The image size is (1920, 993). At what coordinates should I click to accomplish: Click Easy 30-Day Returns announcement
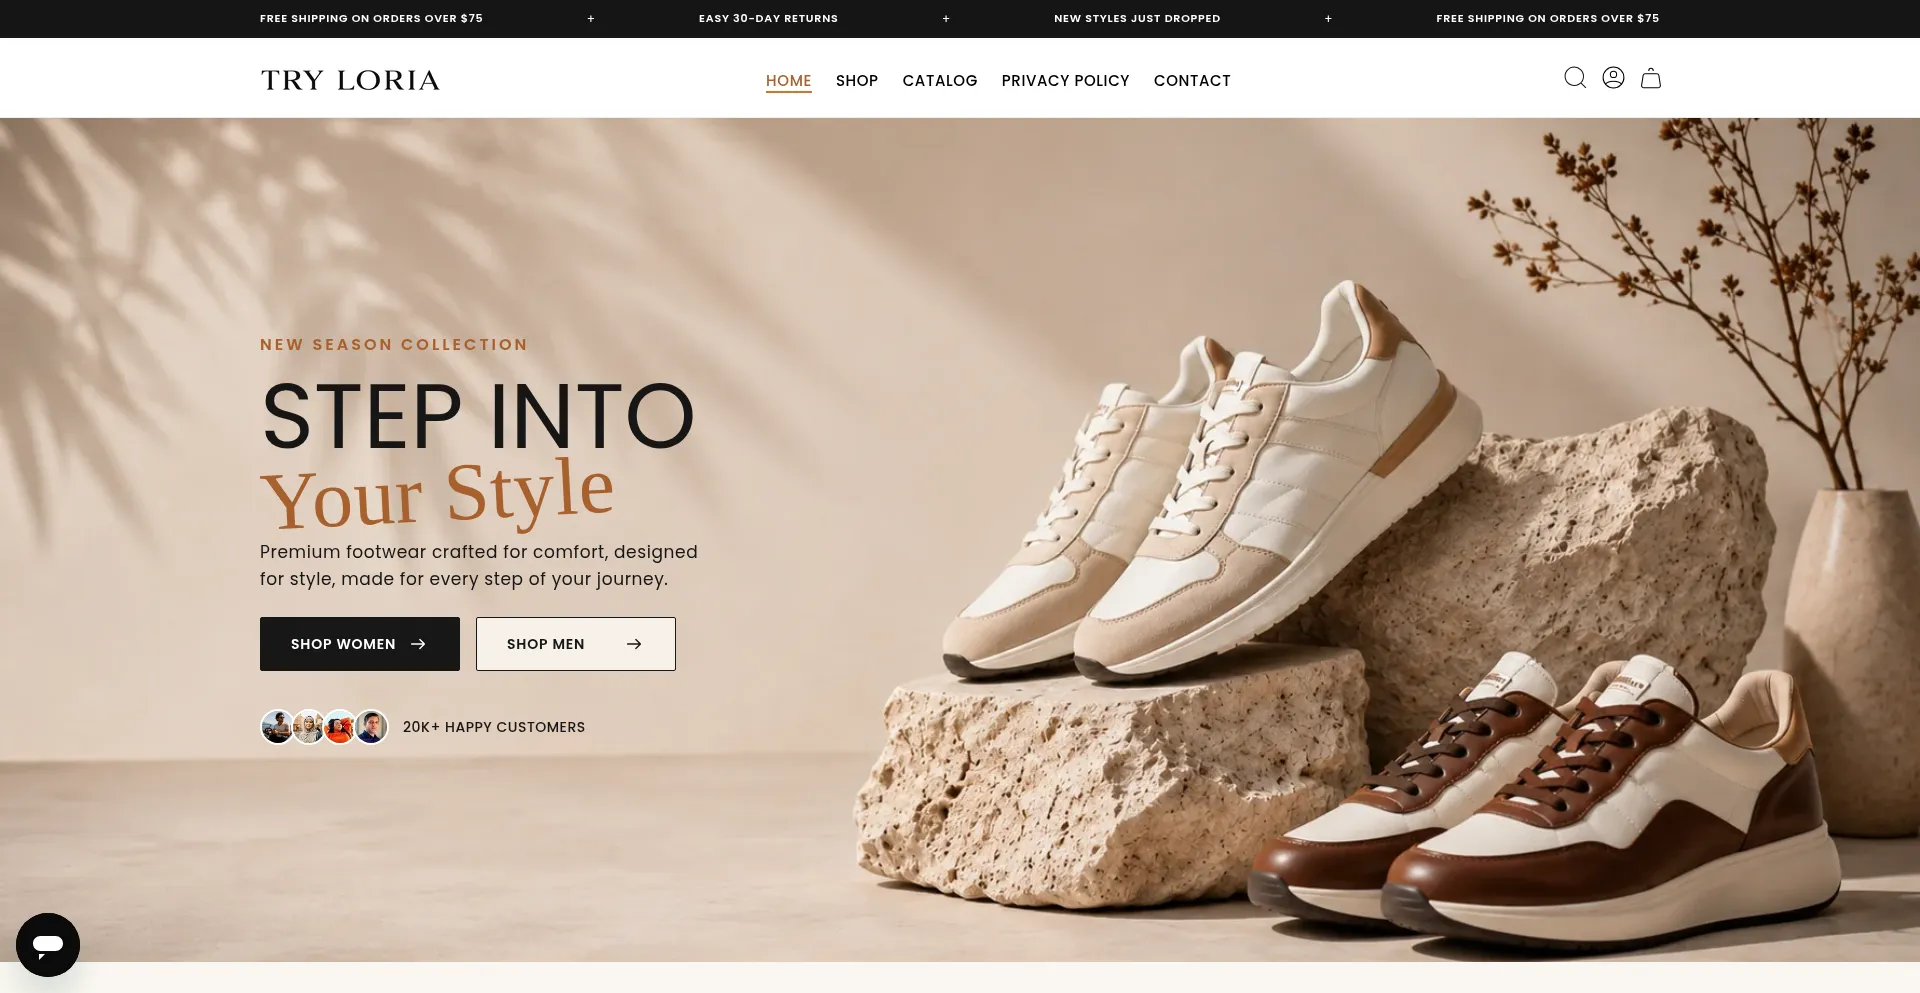(x=768, y=18)
